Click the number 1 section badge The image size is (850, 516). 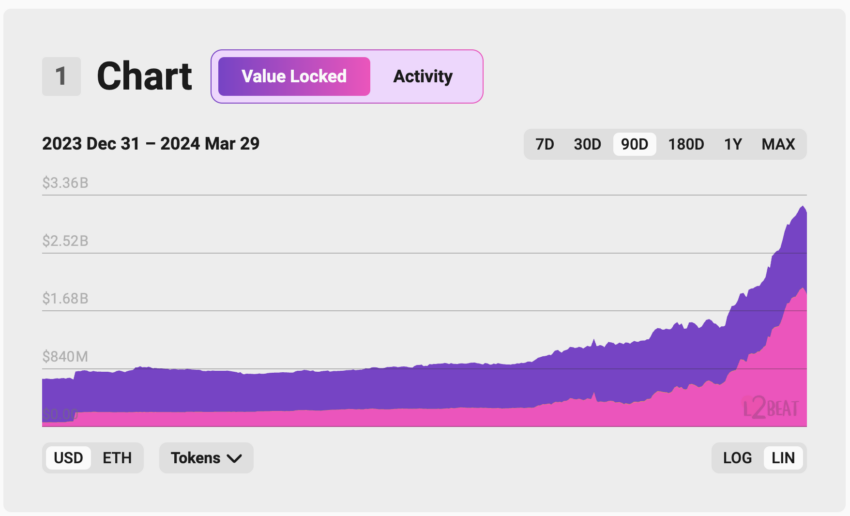[61, 76]
